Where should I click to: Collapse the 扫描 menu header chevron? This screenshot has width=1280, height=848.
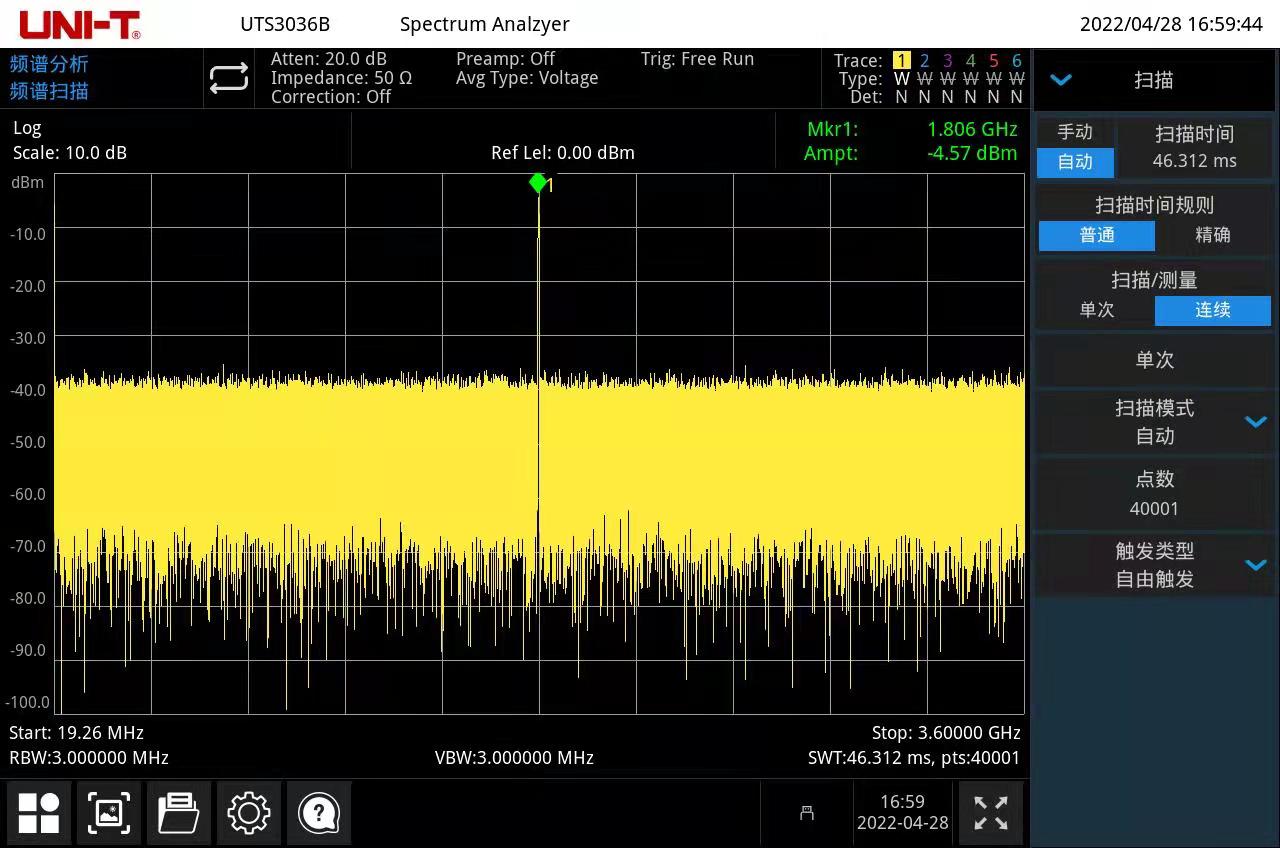[1061, 80]
